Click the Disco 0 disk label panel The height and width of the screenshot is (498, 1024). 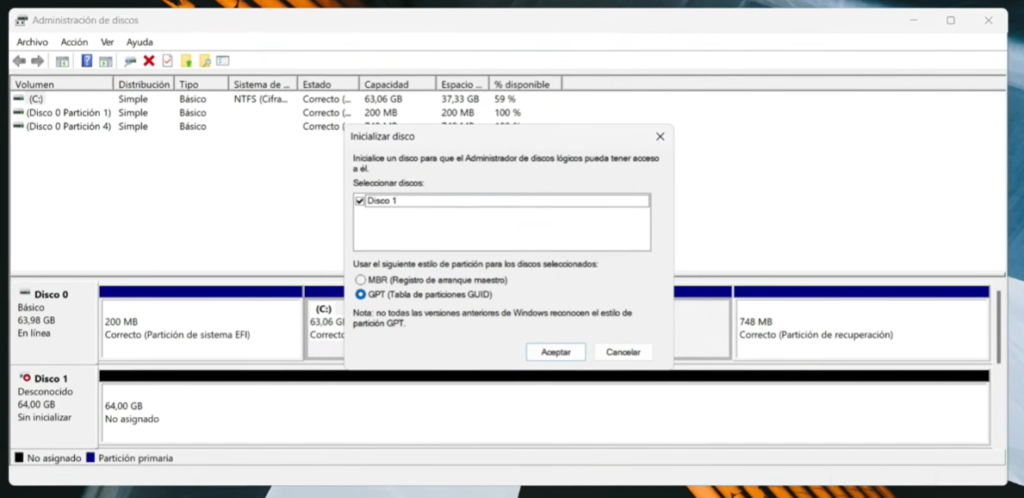tap(54, 322)
